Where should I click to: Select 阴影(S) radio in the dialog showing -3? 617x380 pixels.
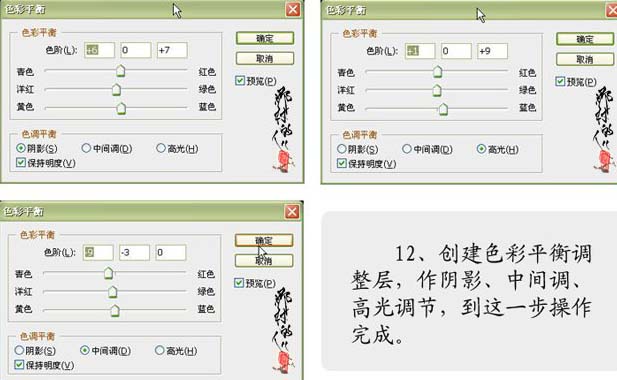(19, 350)
